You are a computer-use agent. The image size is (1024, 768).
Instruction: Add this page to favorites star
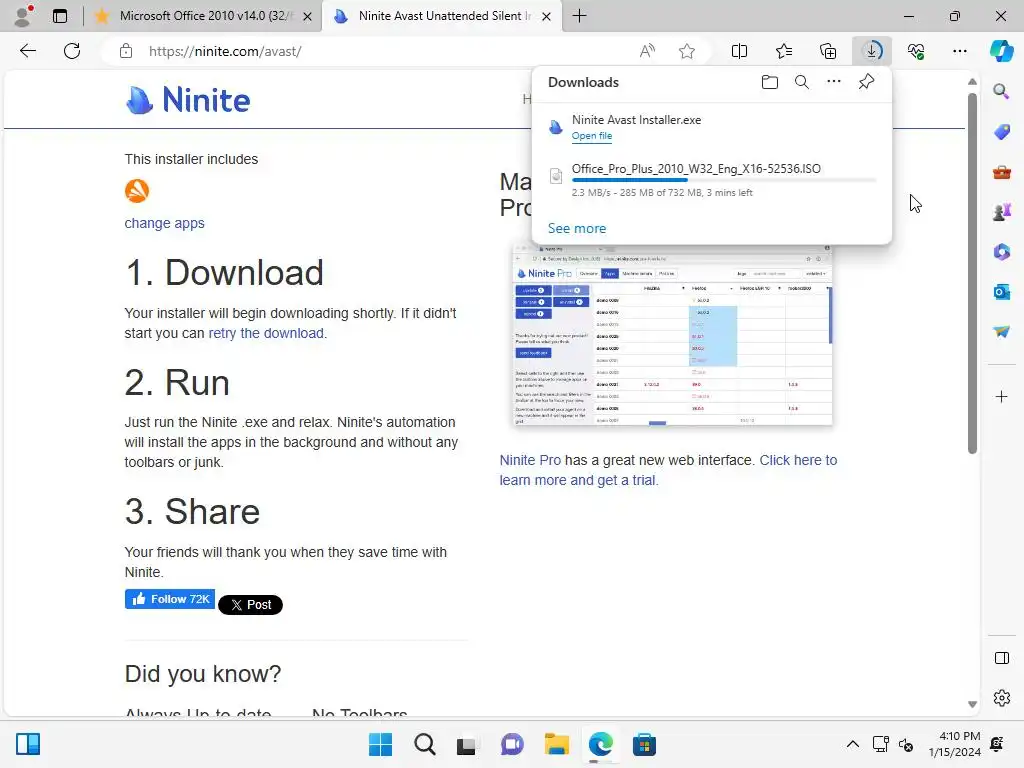point(686,51)
